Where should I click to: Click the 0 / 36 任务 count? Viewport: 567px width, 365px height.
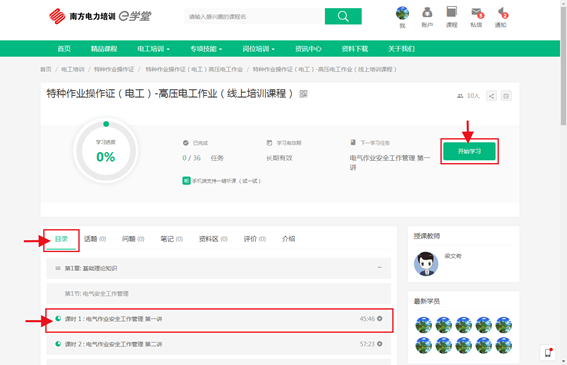pos(203,158)
